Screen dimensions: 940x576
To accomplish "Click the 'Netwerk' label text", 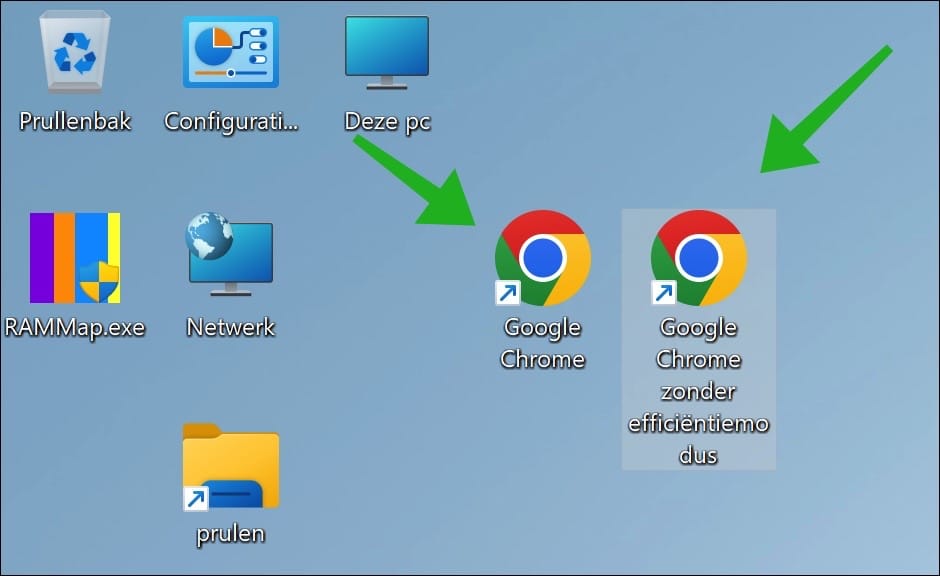I will pos(231,327).
